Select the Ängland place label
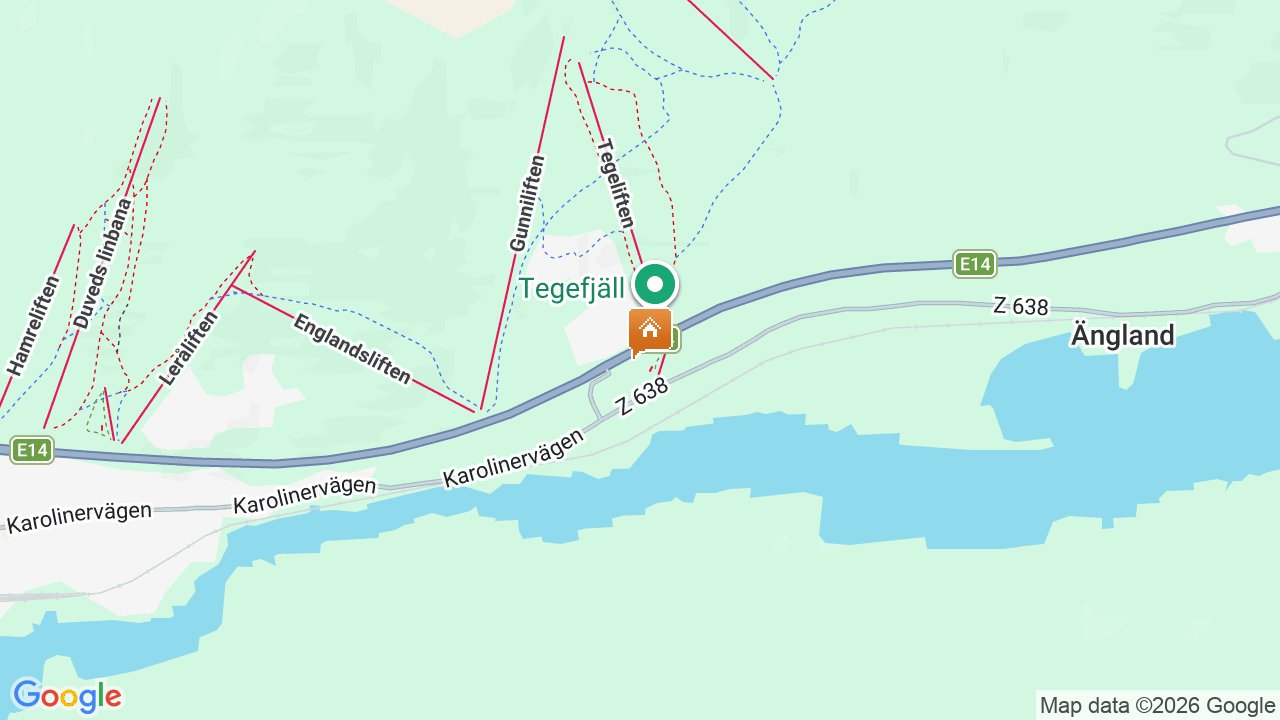1280x720 pixels. (x=1122, y=335)
